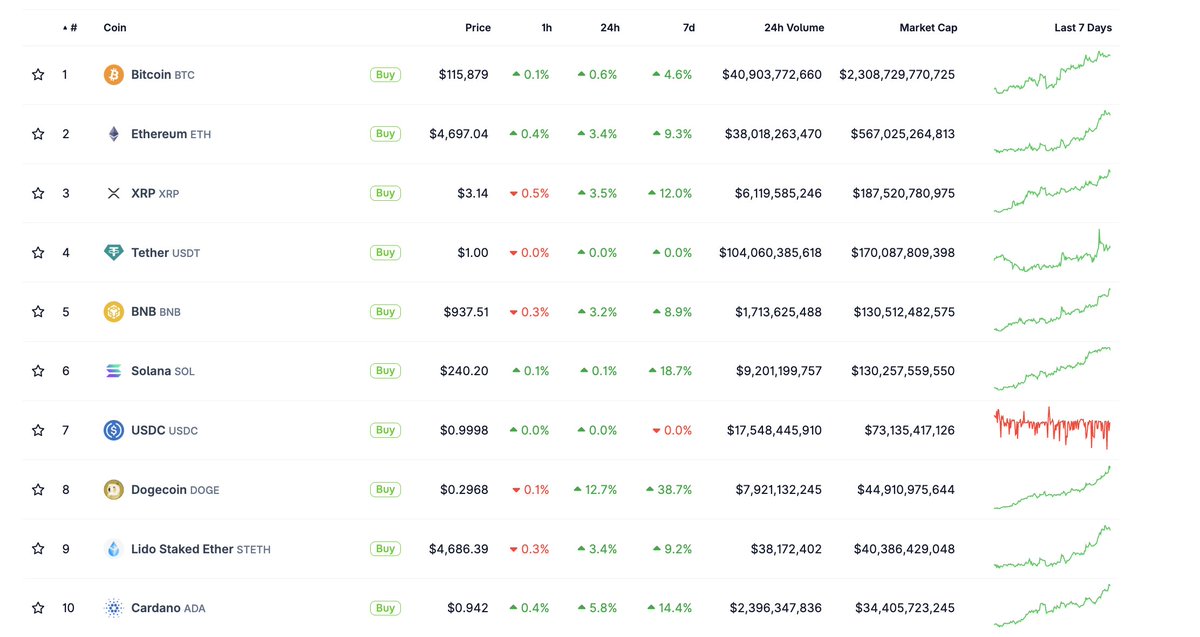Toggle the Cardano favorite star

(x=38, y=608)
